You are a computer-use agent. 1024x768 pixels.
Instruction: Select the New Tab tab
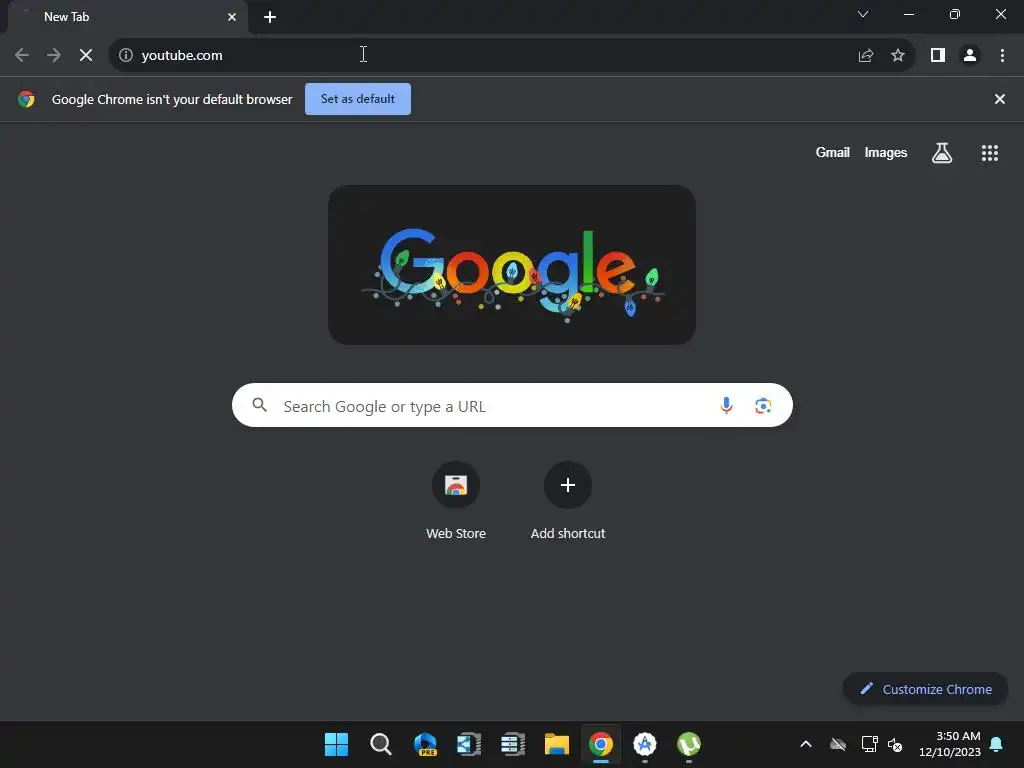click(127, 17)
